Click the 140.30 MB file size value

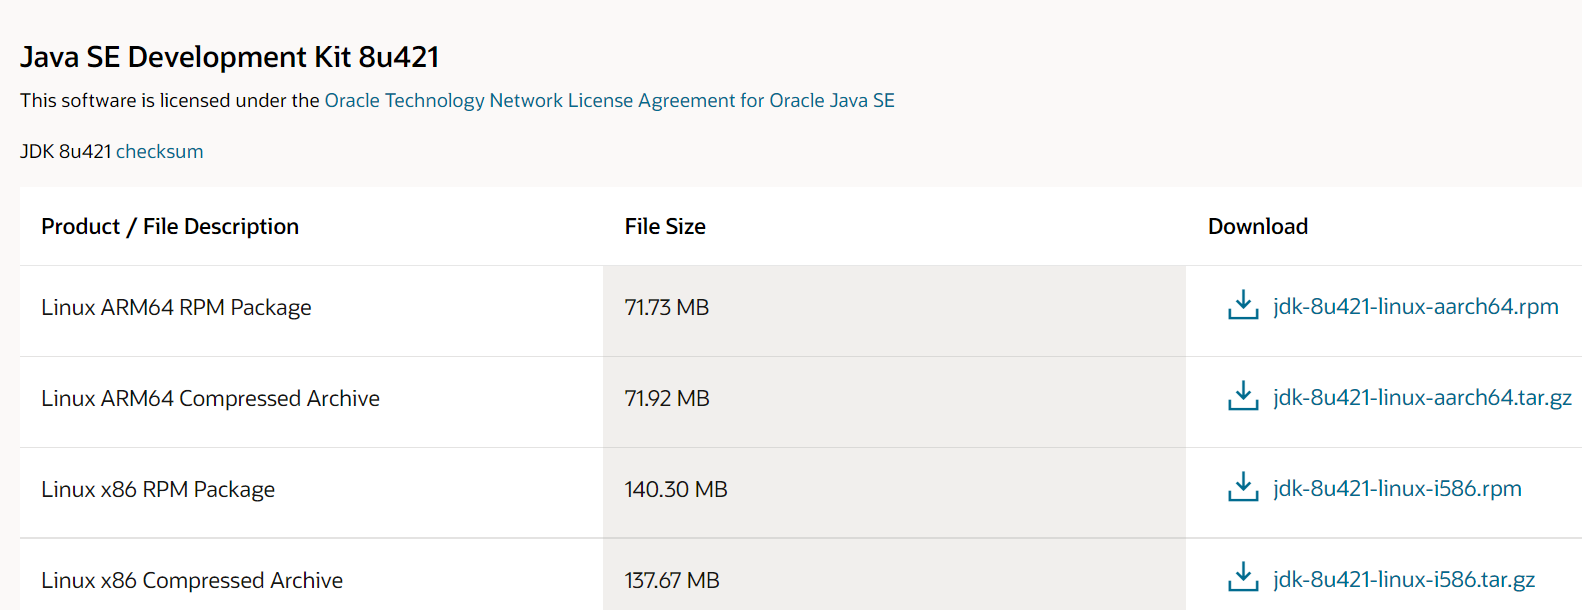click(676, 489)
